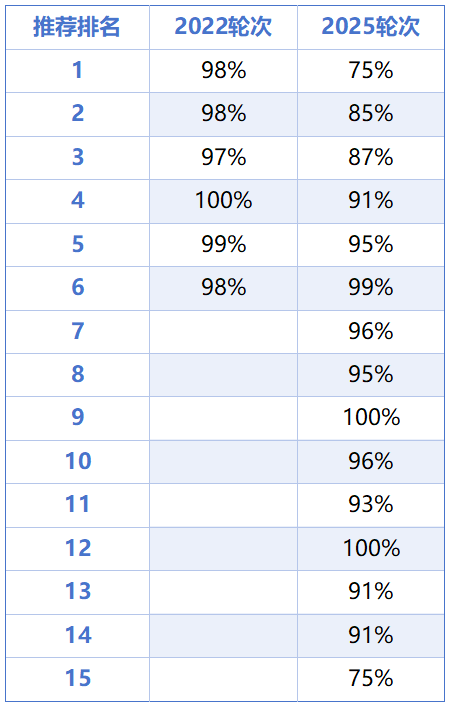Click the 推荐排名 column header
The image size is (453, 711).
78,27
